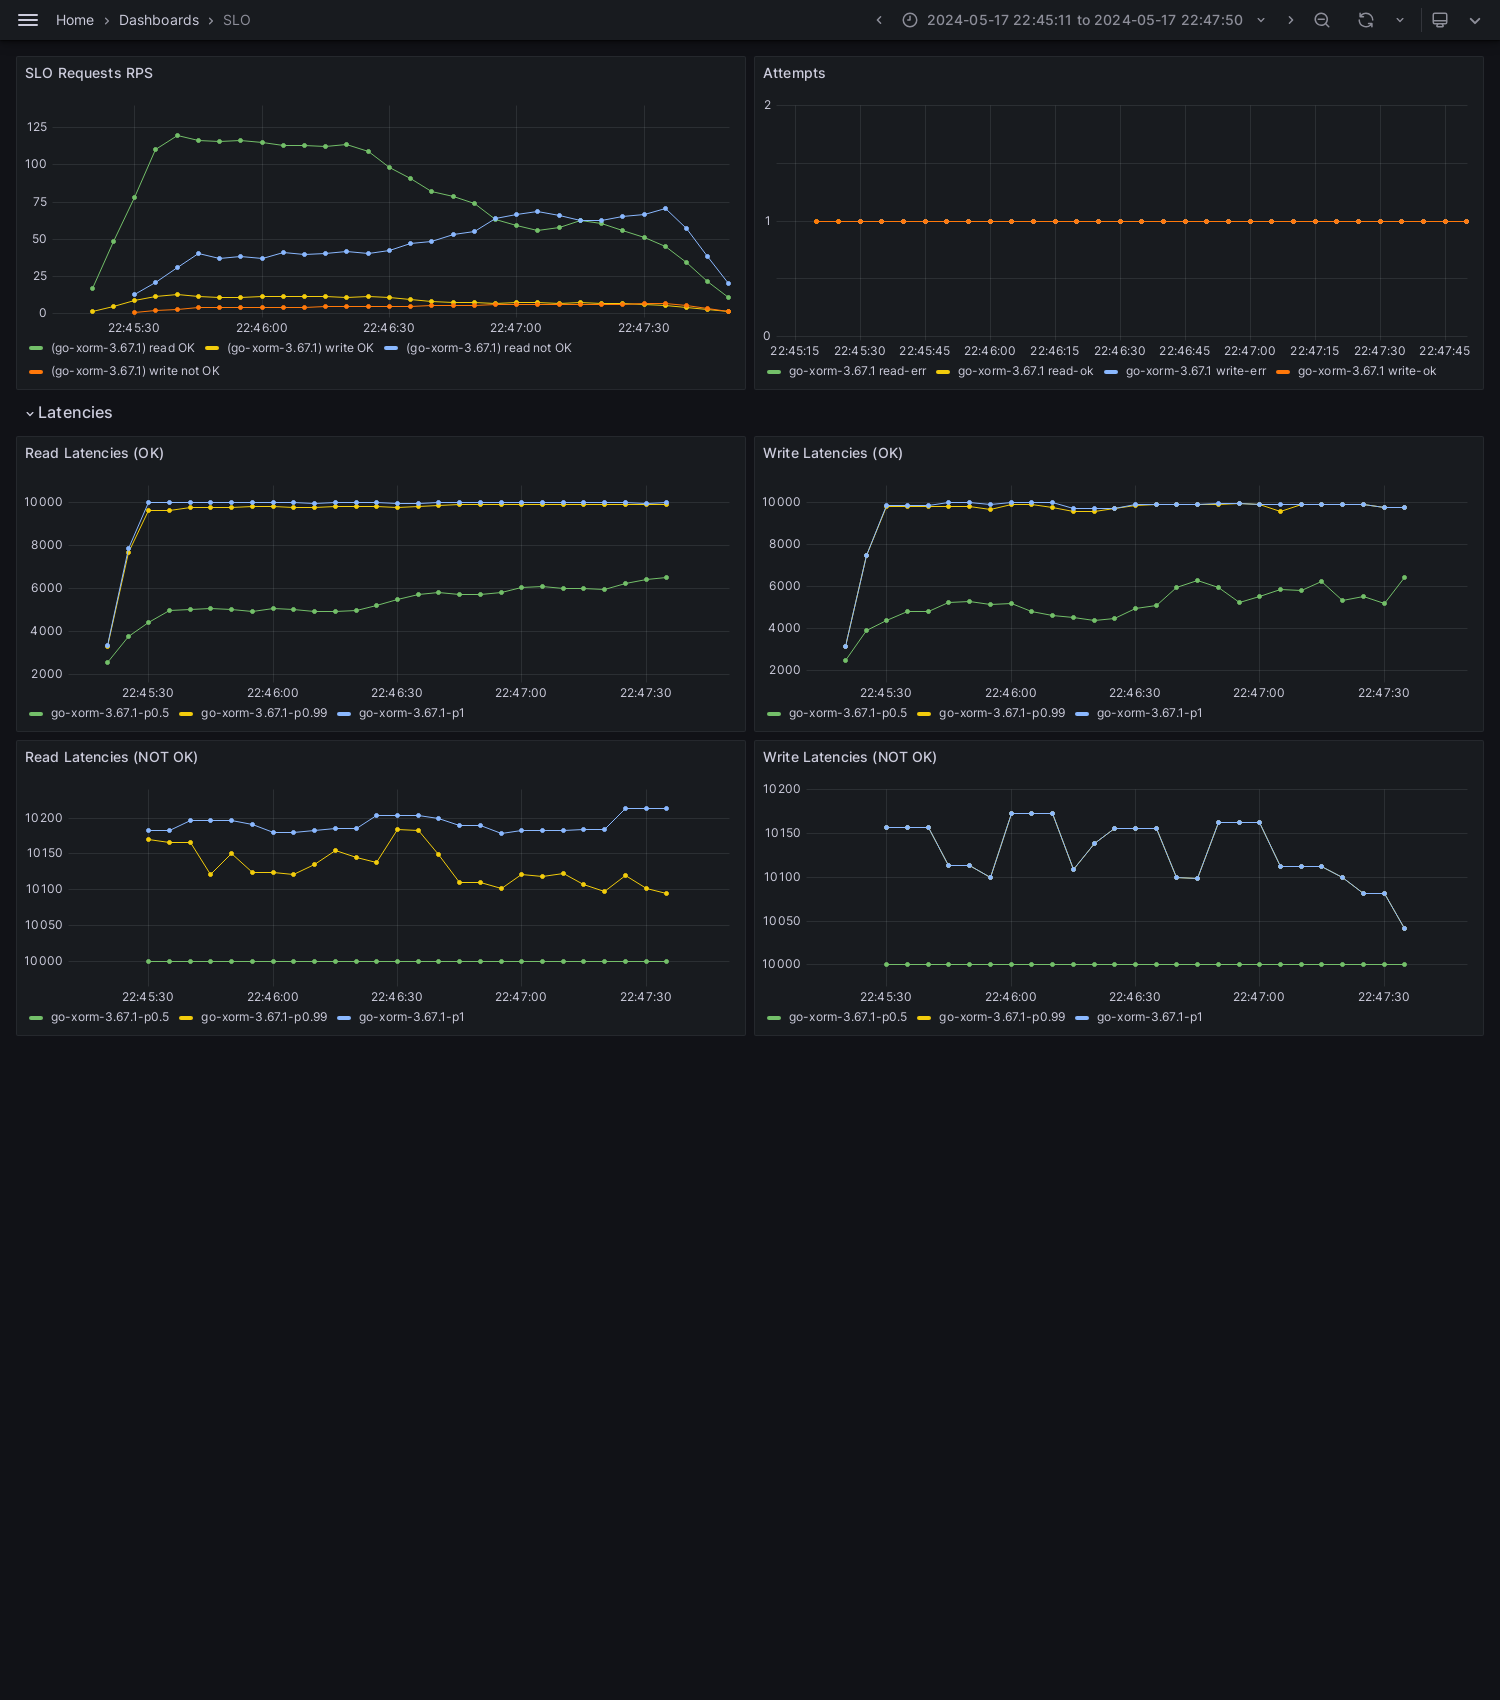The image size is (1500, 1700).
Task: Click yellow p0.99 swatch in Read Latencies (NOT OK)
Action: click(186, 1017)
